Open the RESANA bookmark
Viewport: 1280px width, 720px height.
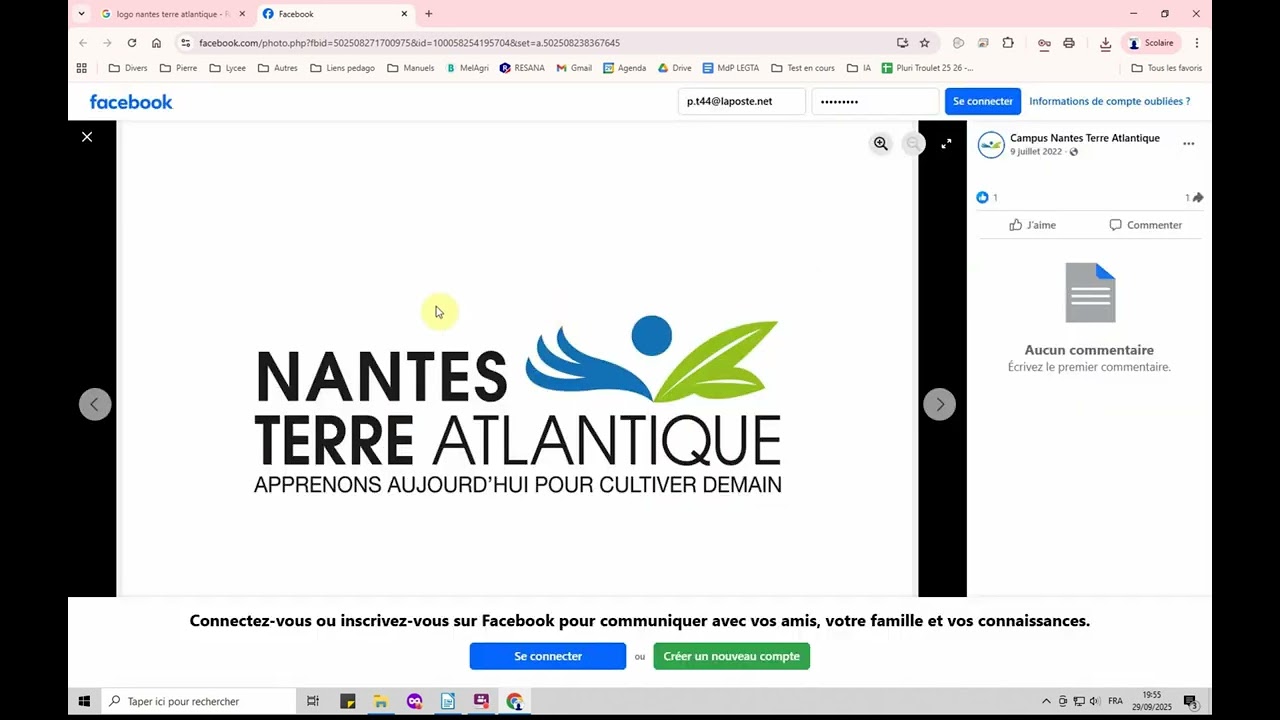coord(523,68)
